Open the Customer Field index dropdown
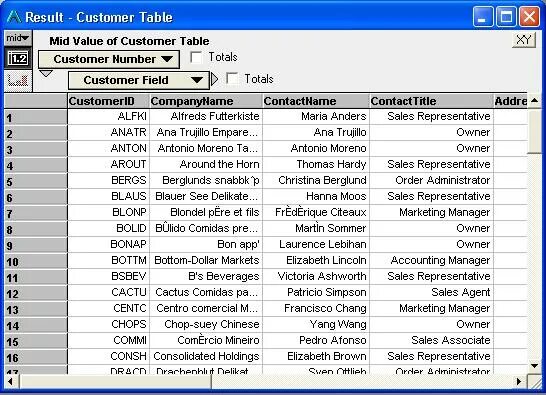 (x=139, y=80)
